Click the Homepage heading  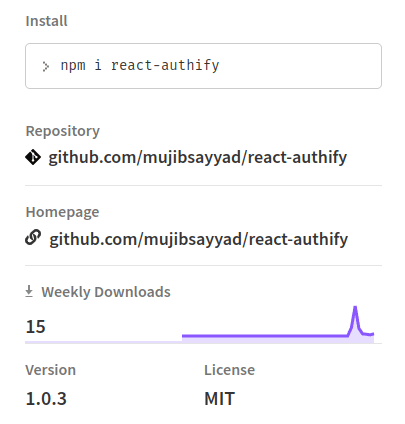pyautogui.click(x=62, y=212)
